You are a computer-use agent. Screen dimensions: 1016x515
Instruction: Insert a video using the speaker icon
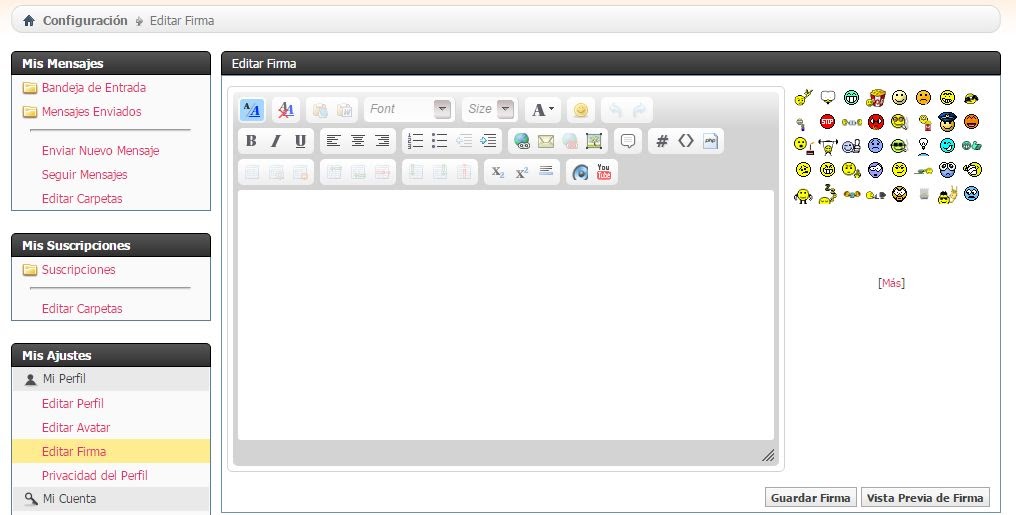coord(580,172)
